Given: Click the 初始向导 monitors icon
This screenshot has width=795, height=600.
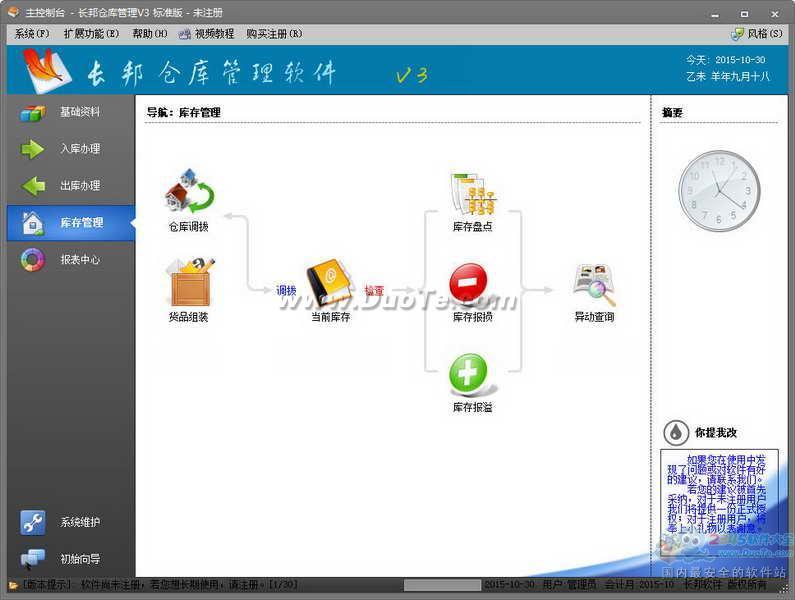Looking at the screenshot, I should pos(33,559).
